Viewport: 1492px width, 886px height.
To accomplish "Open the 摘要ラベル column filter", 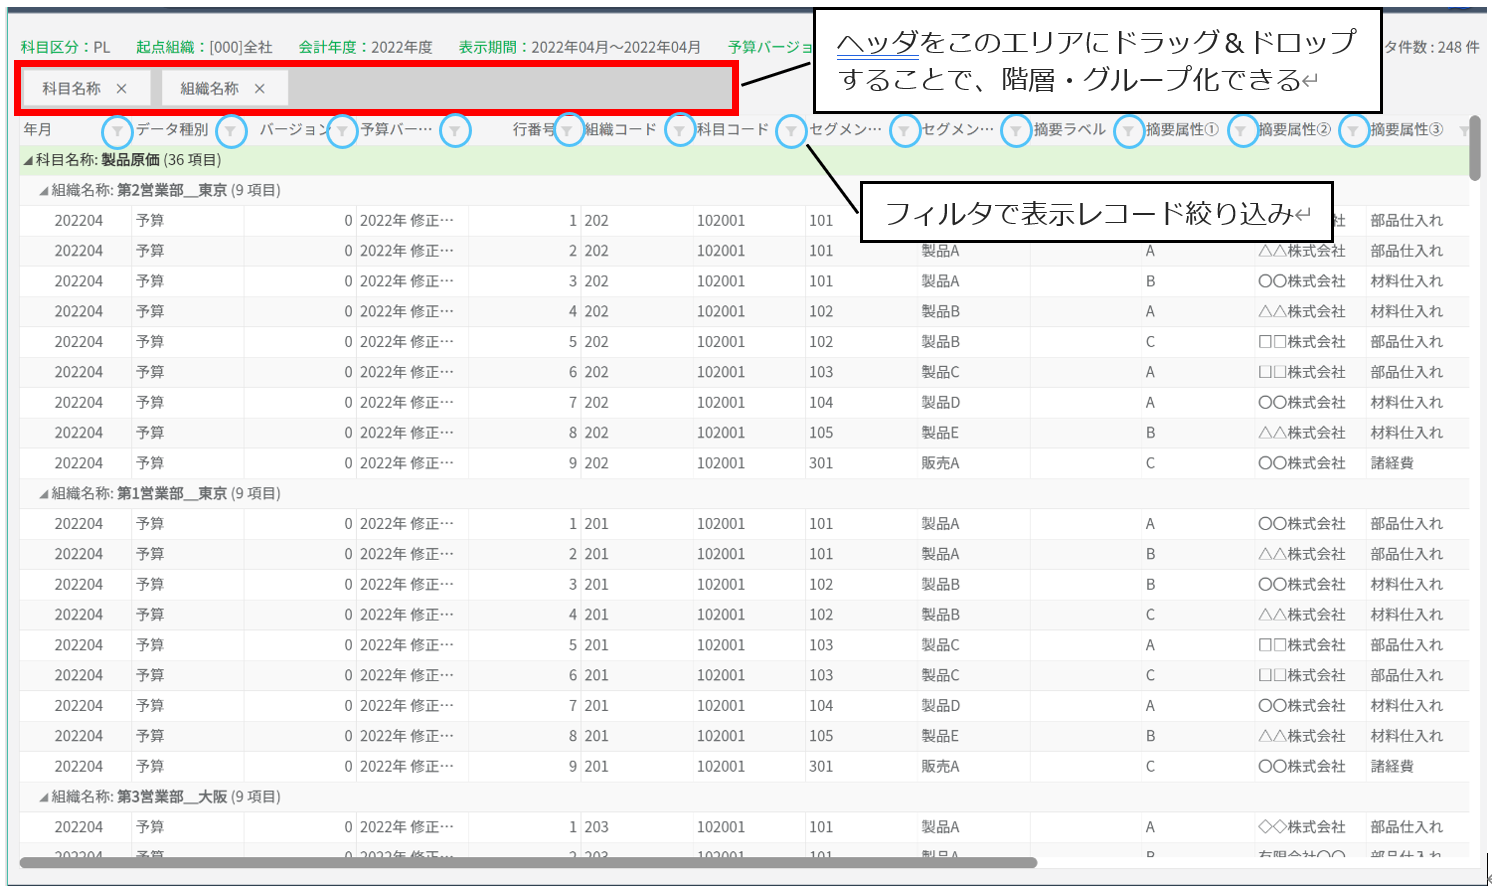I will 1129,131.
